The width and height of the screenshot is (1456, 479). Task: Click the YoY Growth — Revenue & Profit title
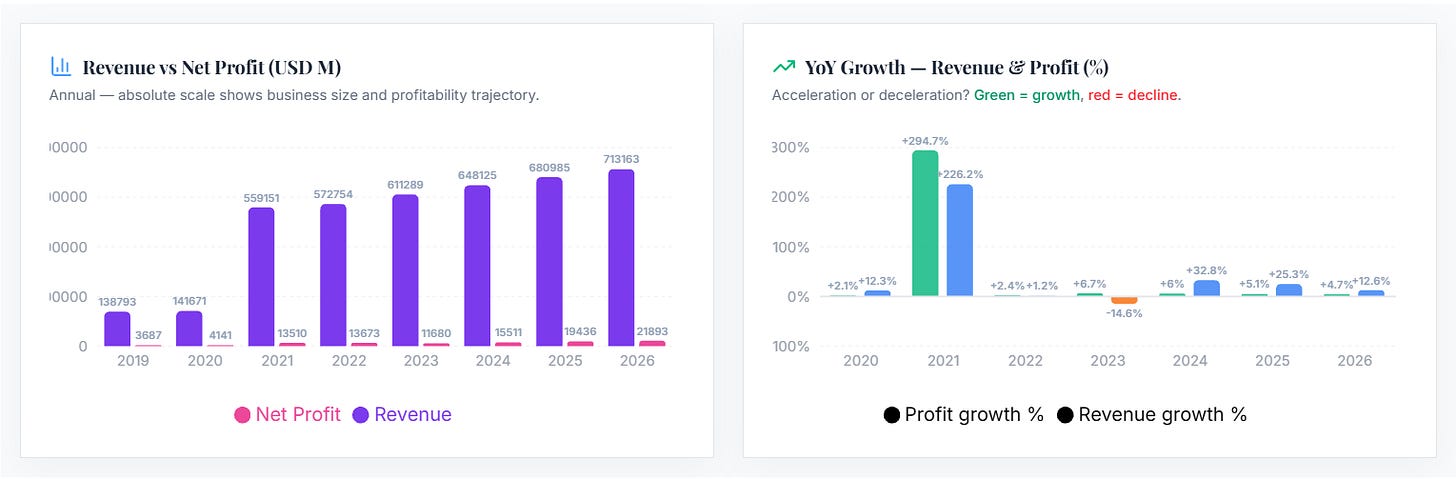tap(957, 67)
